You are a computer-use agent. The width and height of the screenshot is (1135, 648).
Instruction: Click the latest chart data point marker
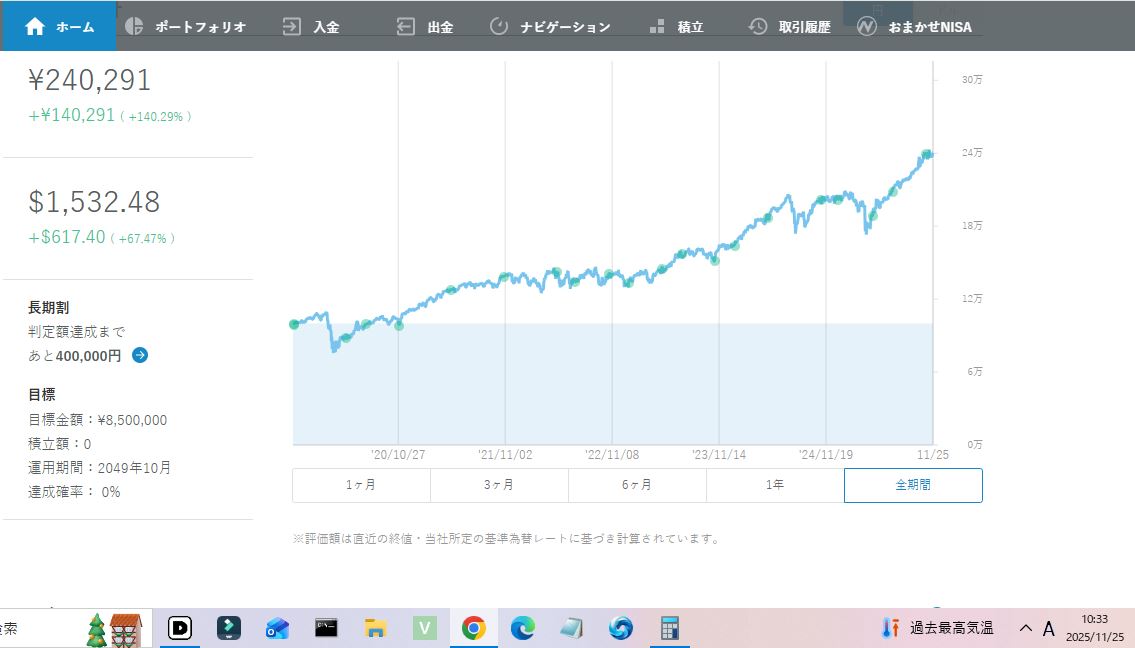(x=927, y=154)
